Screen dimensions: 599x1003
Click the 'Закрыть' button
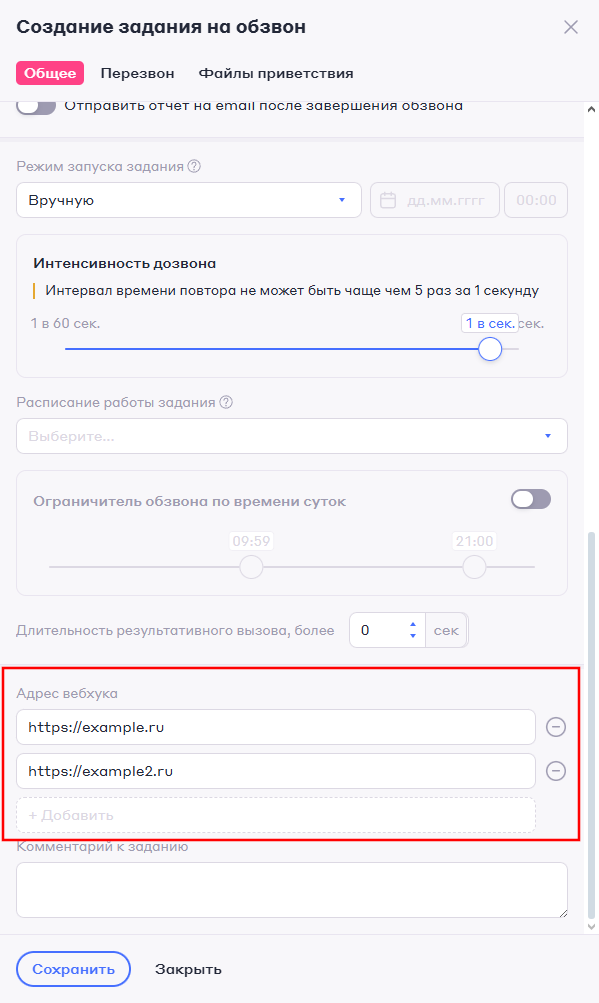[x=188, y=968]
